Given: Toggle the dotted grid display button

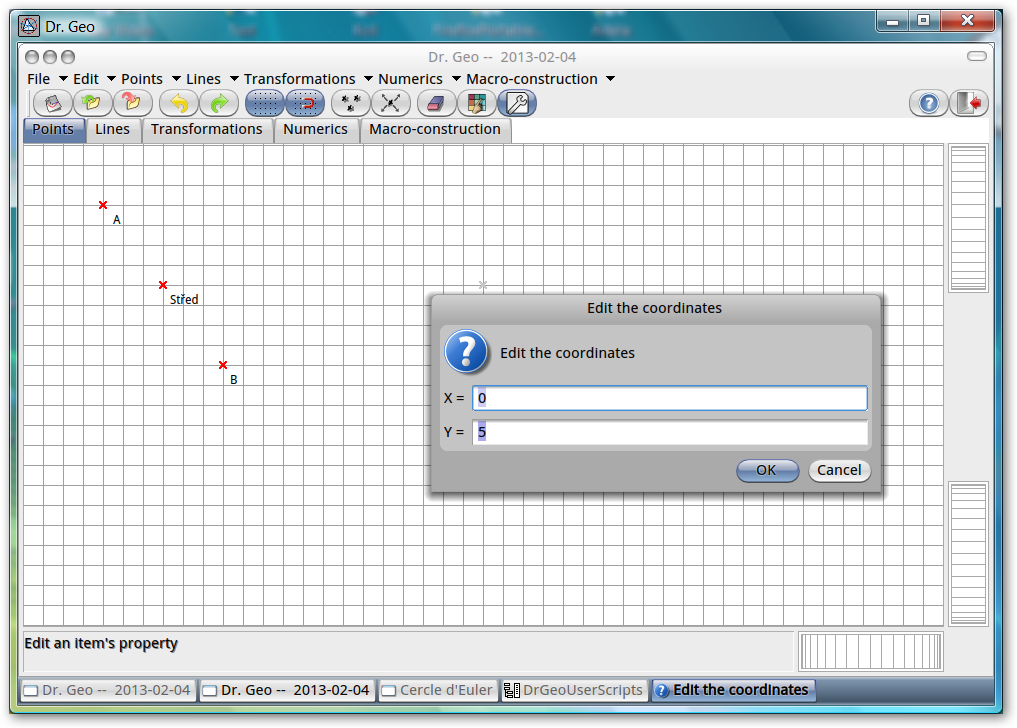Looking at the screenshot, I should click(x=265, y=103).
